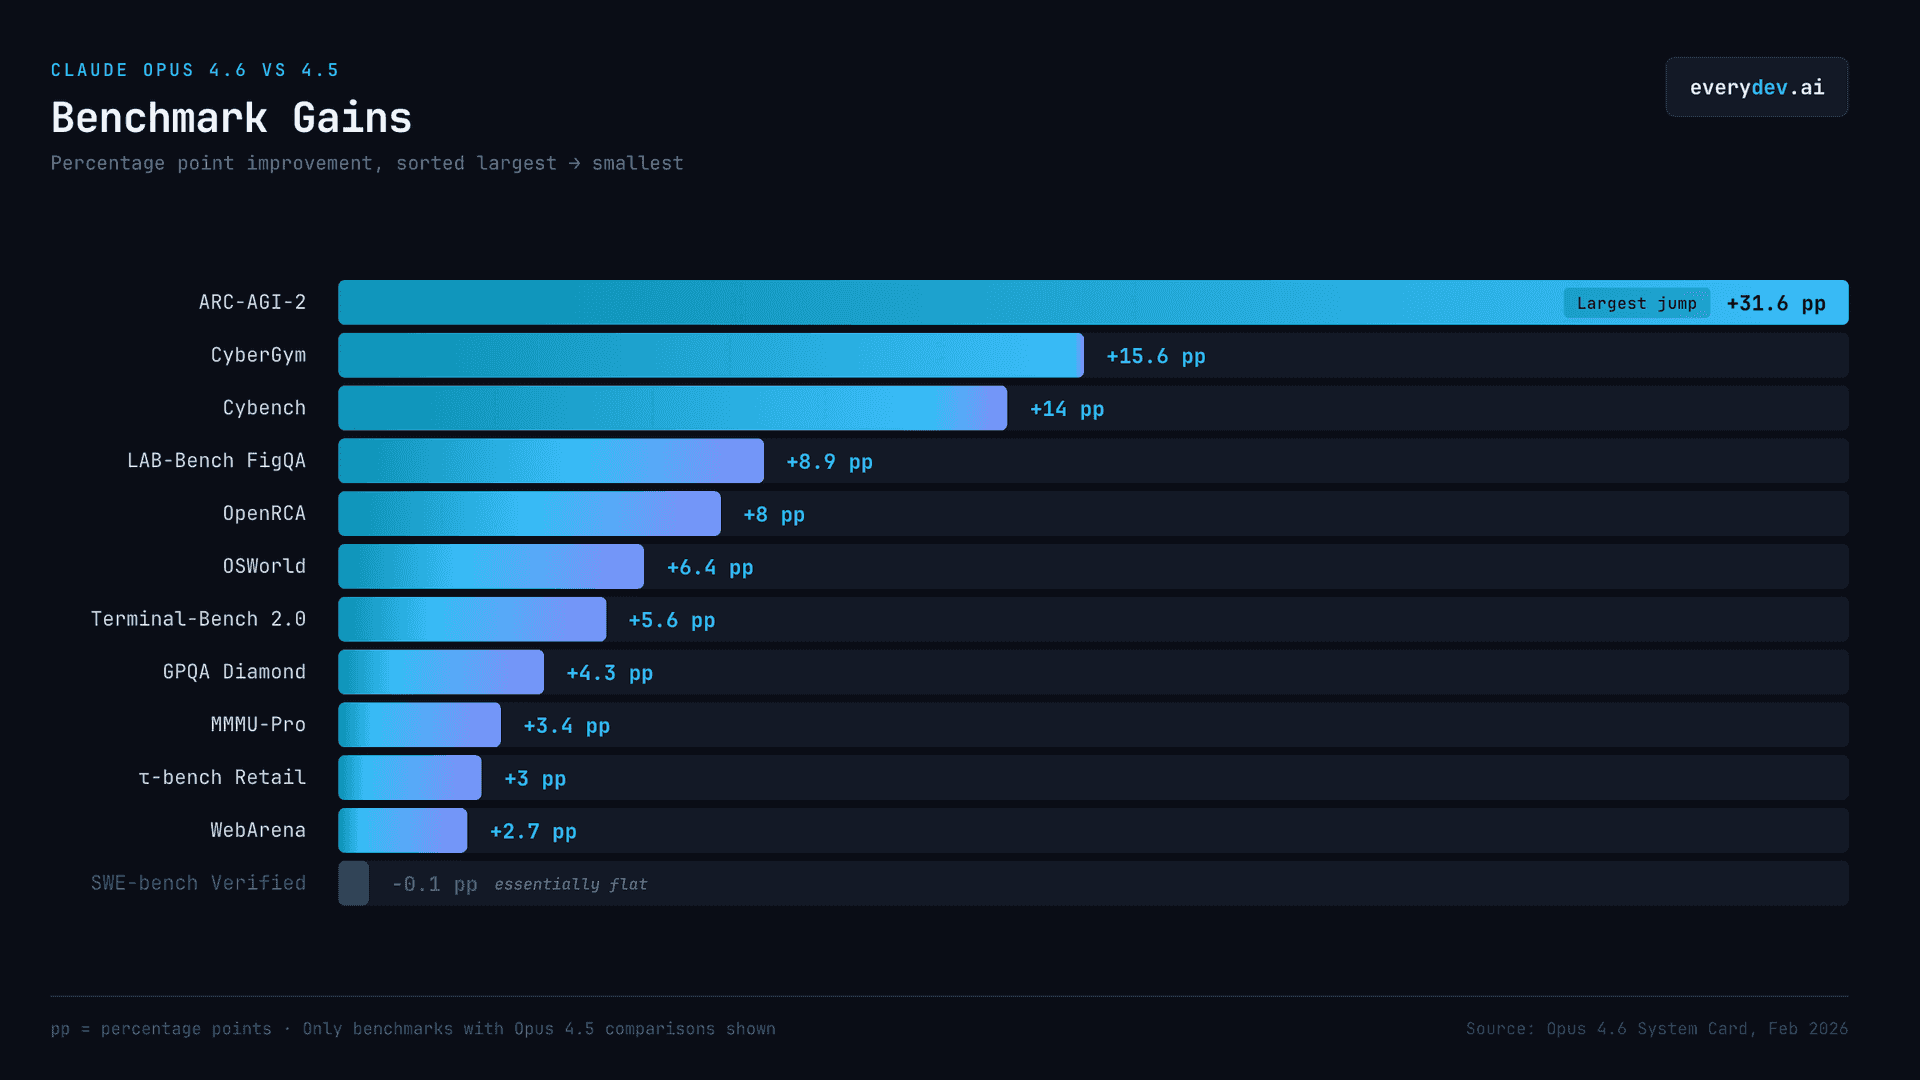Screen dimensions: 1920x1080
Task: Click the WebArena bar
Action: coord(402,831)
